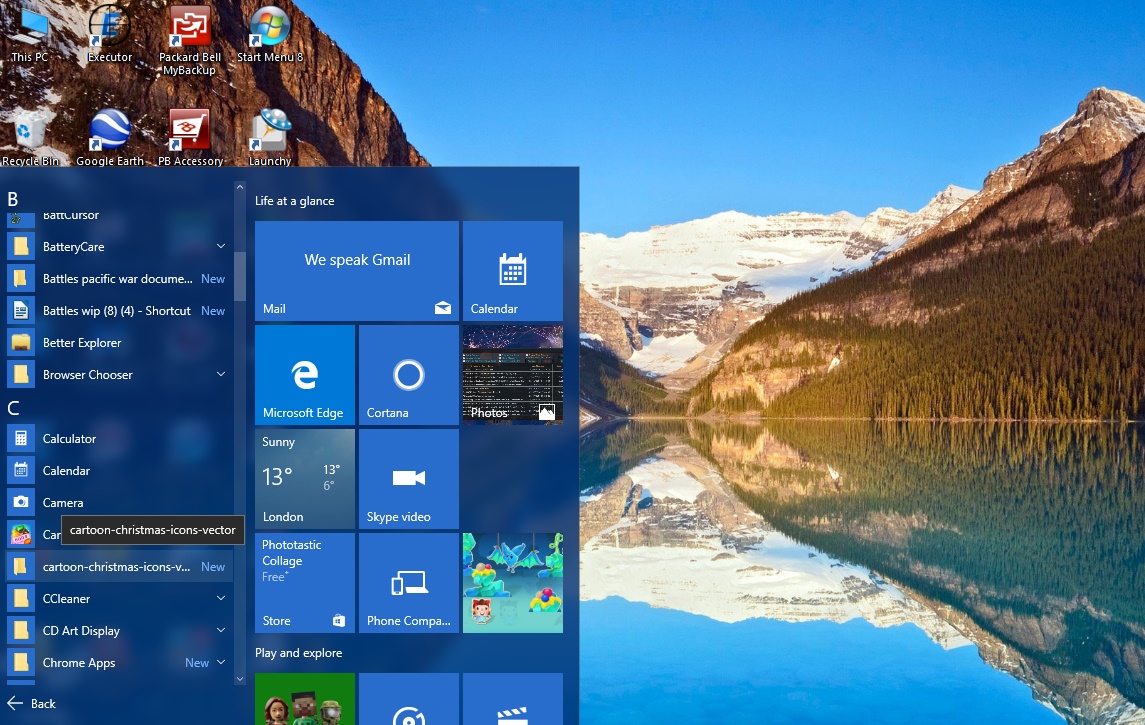Open Battles pacific war document folder

[120, 279]
